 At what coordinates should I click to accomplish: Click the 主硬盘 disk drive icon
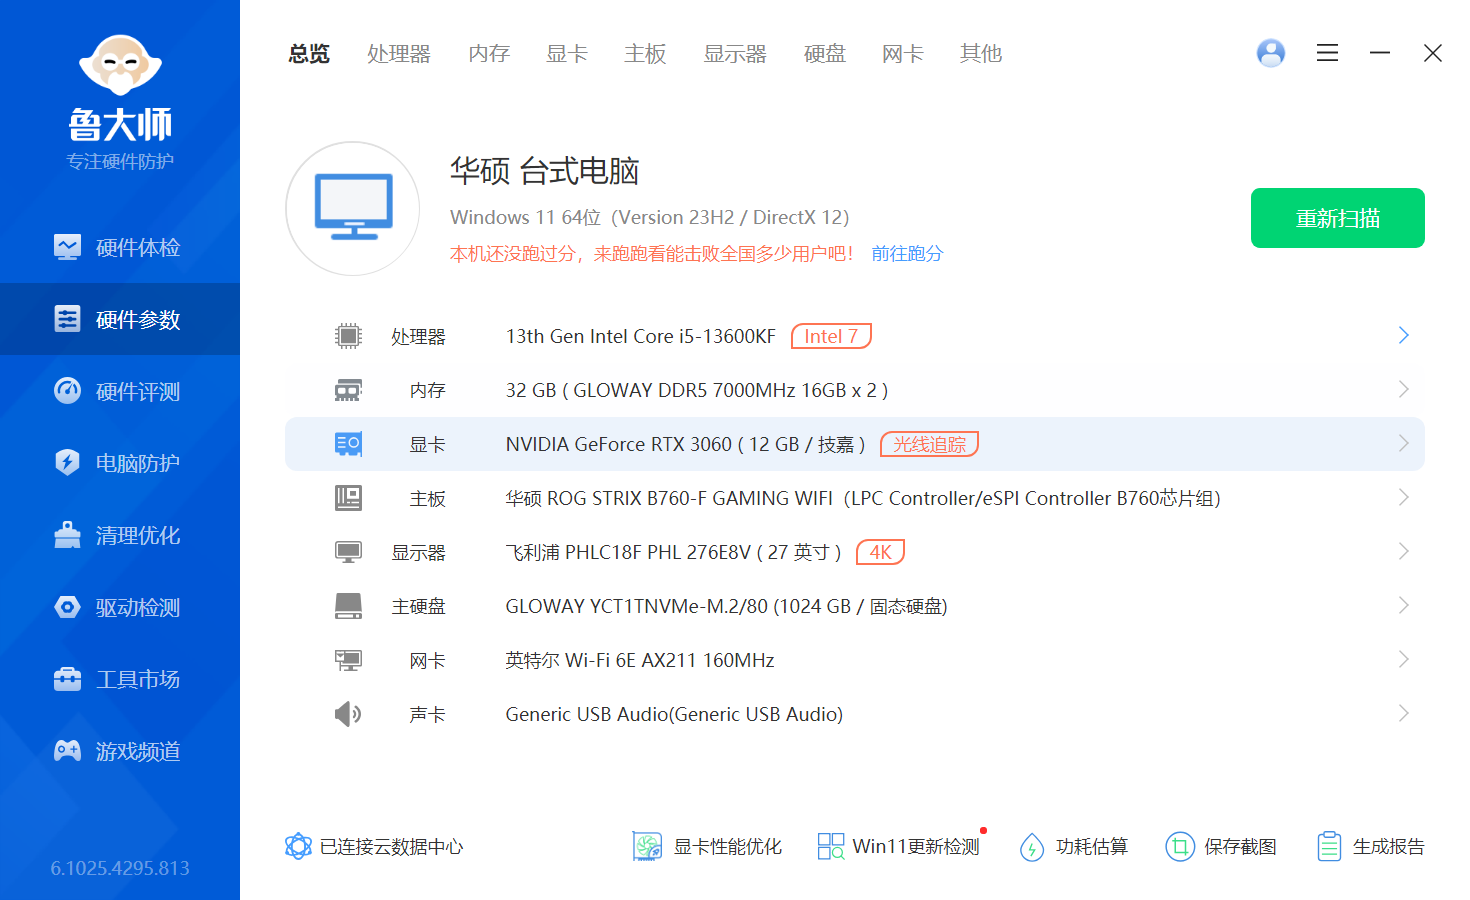pos(348,606)
